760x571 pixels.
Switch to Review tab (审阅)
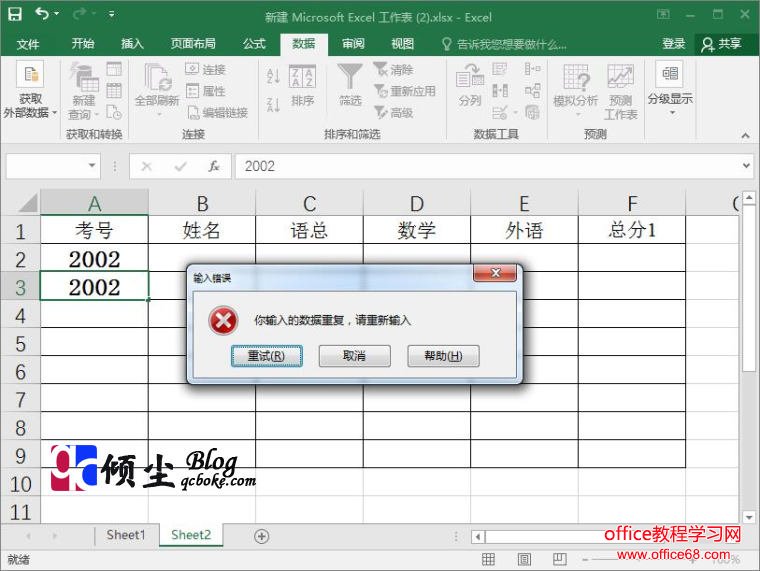point(353,44)
